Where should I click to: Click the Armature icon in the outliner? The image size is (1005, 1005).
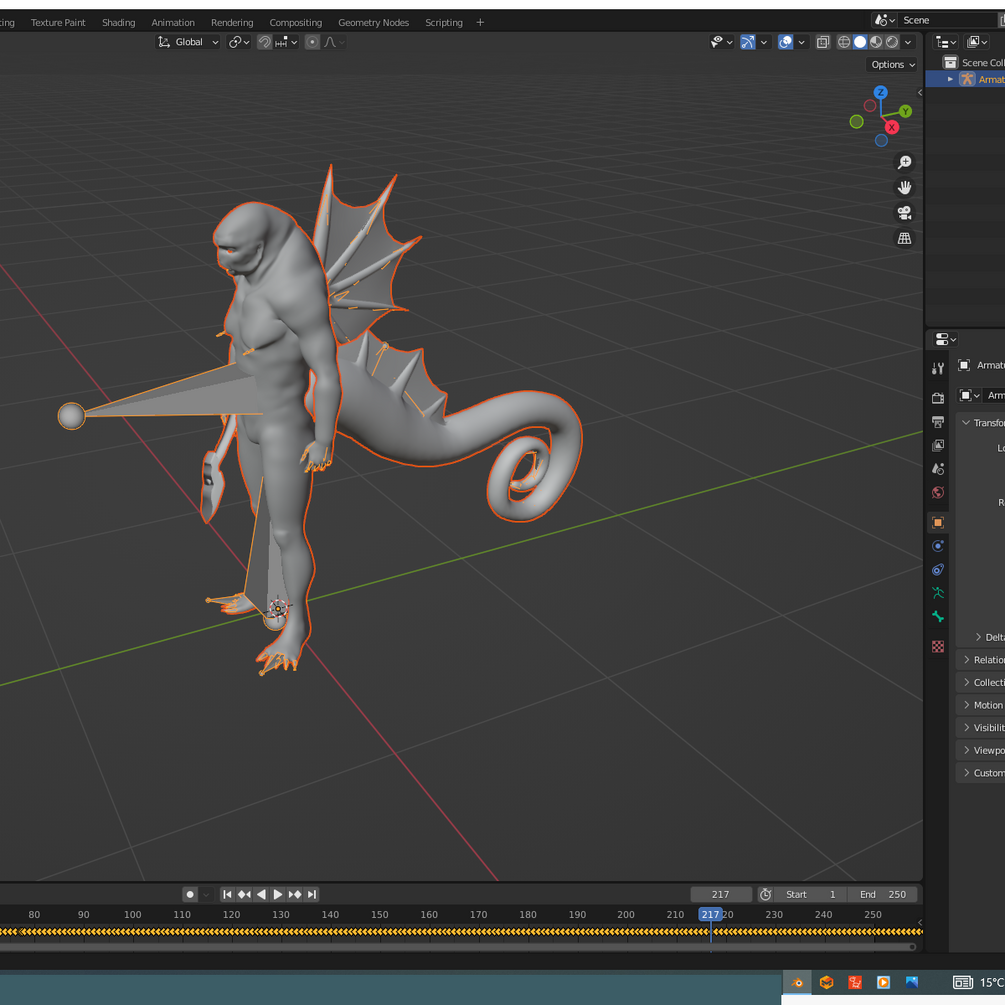tap(967, 79)
